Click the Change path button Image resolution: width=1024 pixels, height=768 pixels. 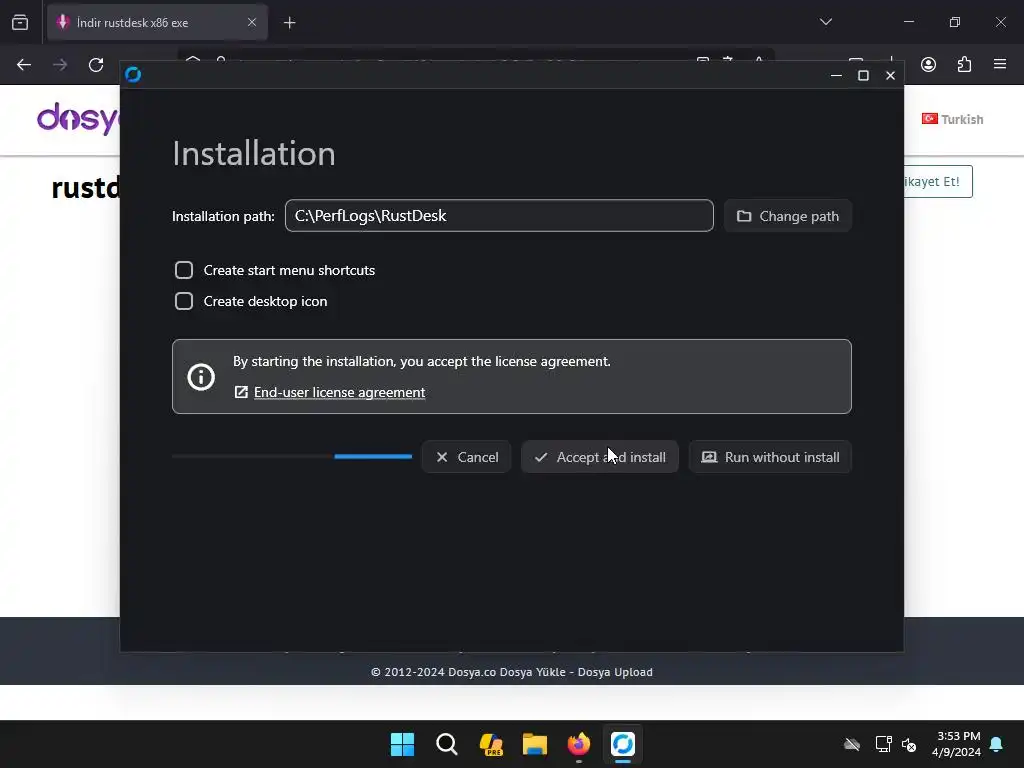[788, 216]
